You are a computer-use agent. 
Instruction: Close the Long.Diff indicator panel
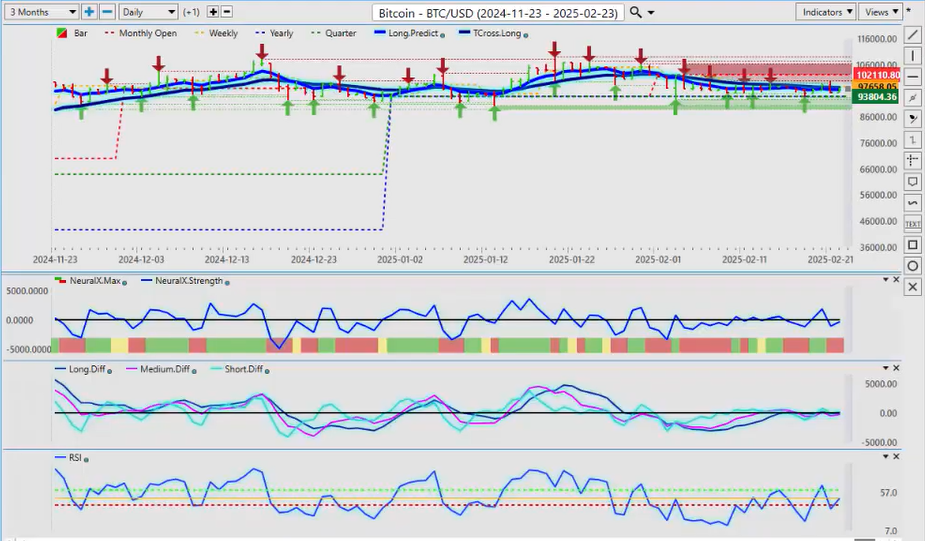pyautogui.click(x=897, y=368)
